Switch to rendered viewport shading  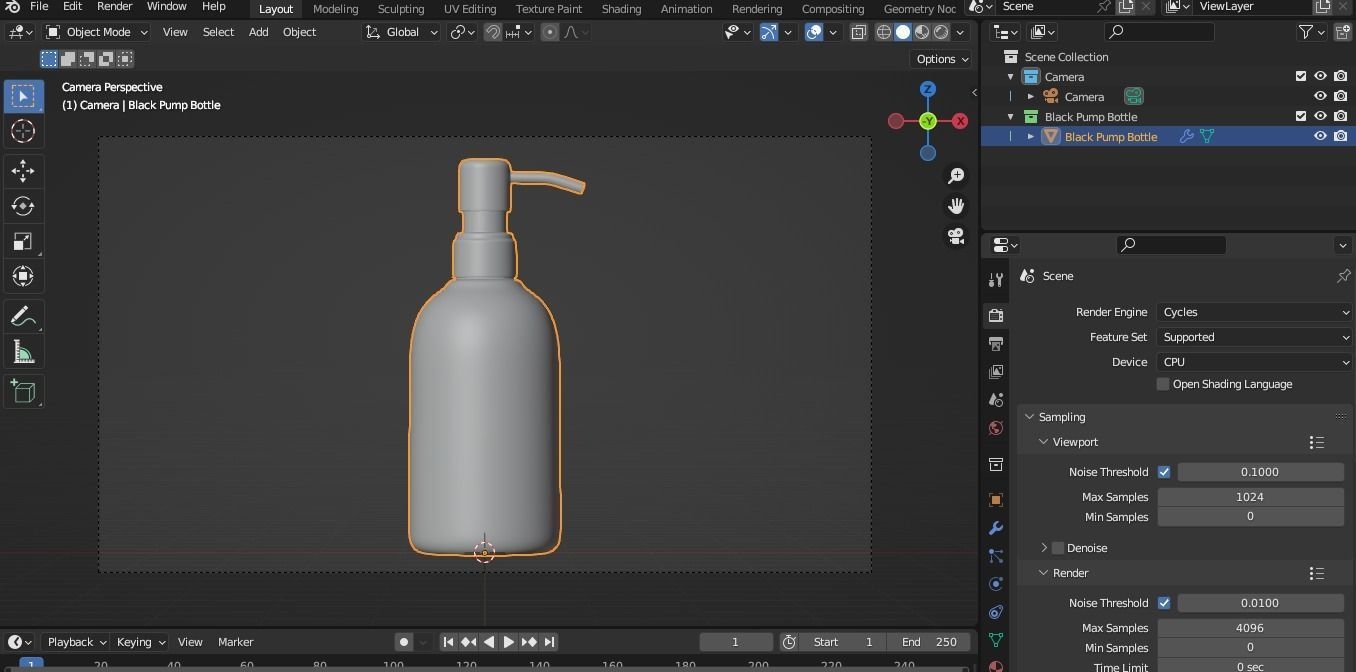click(941, 32)
